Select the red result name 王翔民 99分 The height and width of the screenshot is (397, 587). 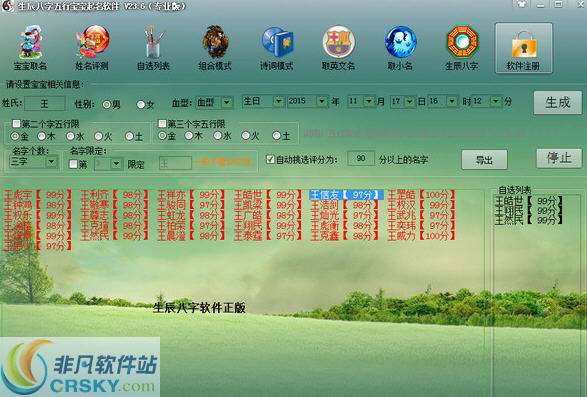[x=268, y=226]
